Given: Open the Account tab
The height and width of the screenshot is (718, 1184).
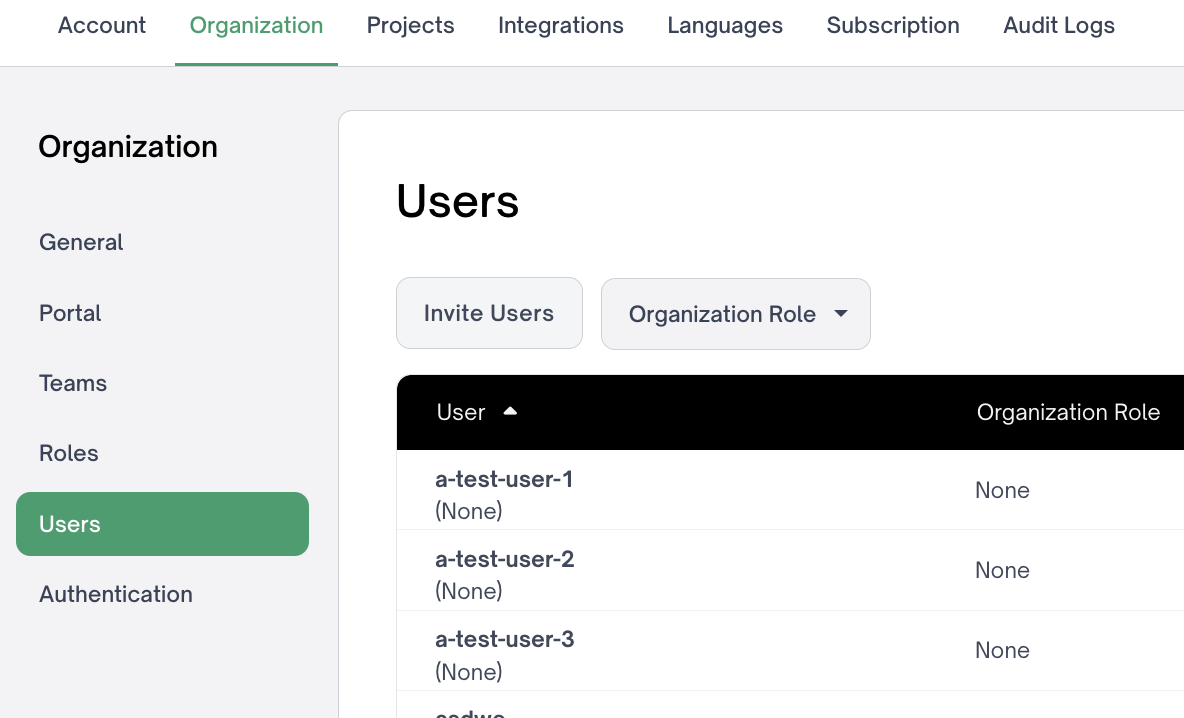Looking at the screenshot, I should pos(102,26).
